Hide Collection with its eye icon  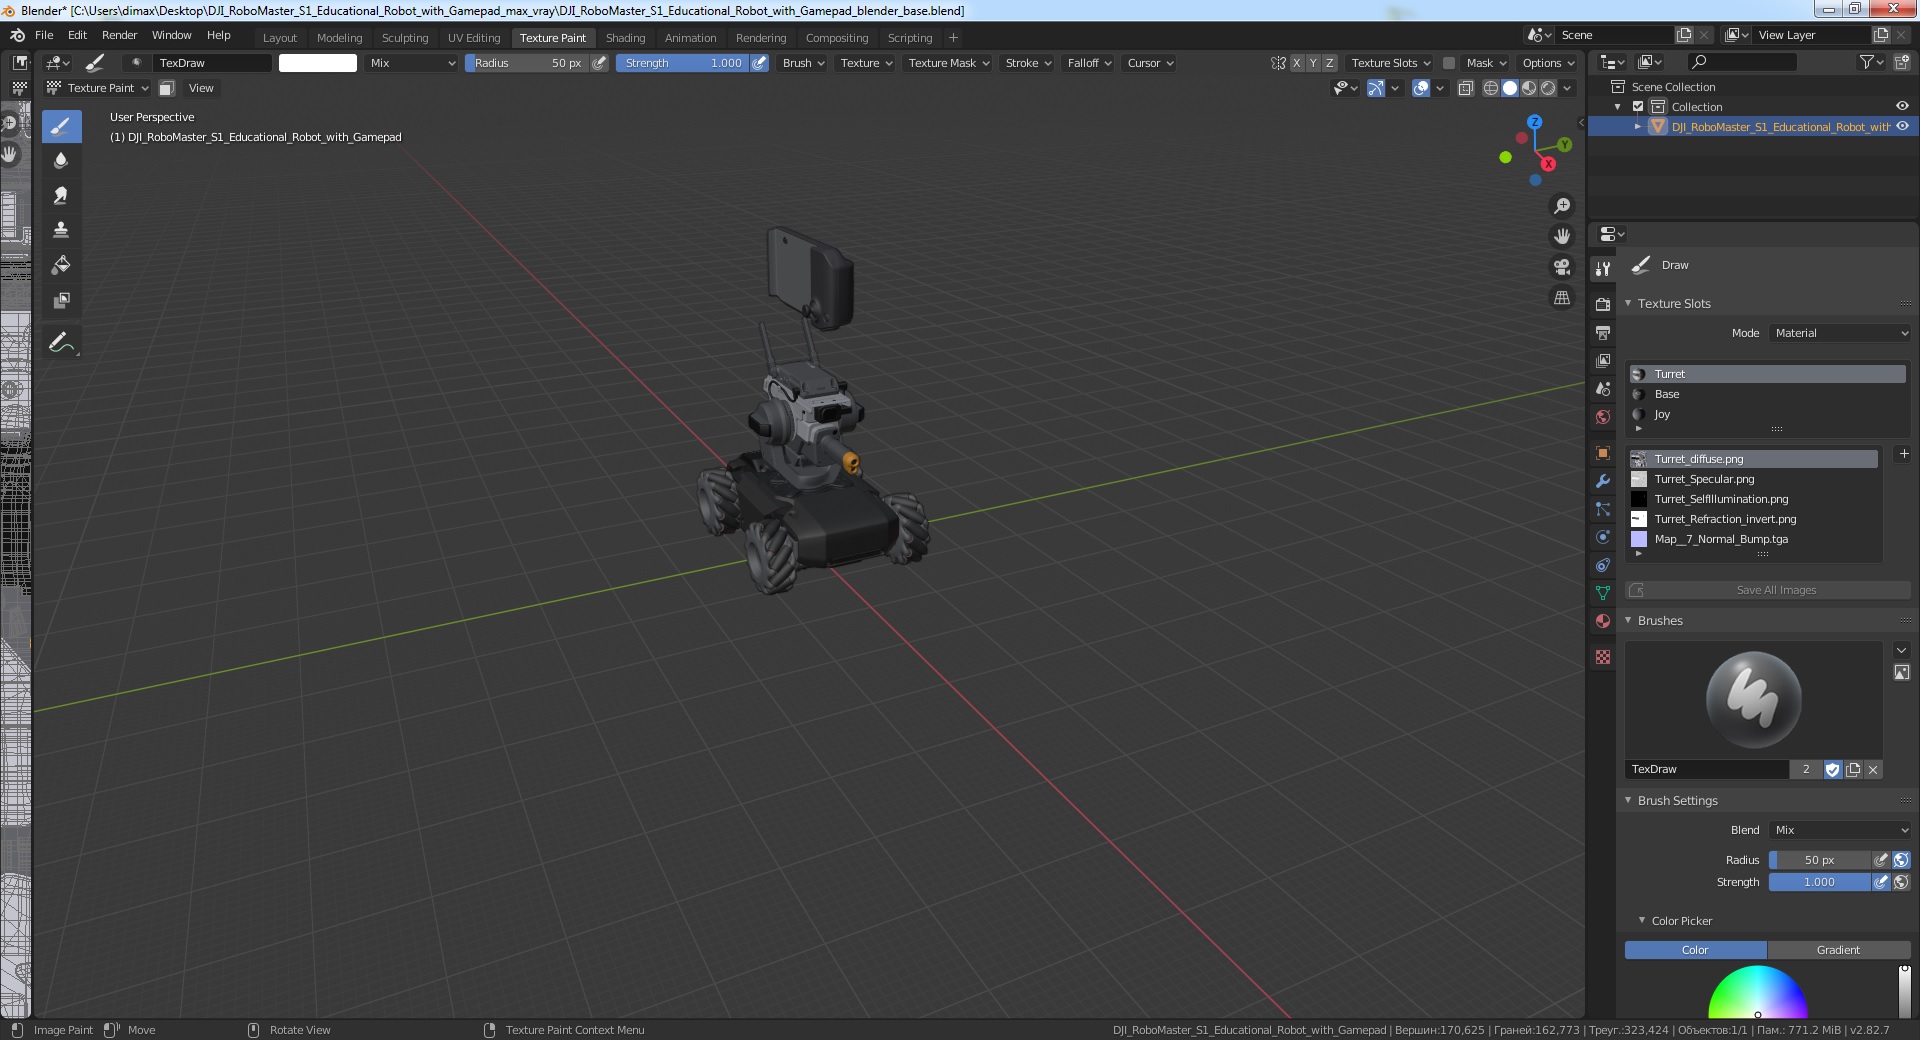pos(1902,106)
